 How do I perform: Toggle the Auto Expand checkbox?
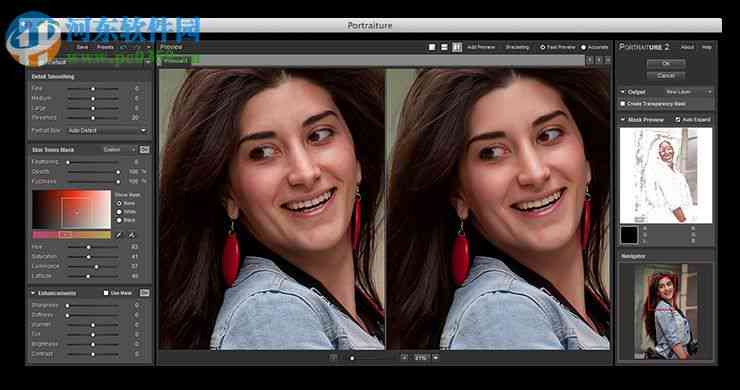coord(678,119)
